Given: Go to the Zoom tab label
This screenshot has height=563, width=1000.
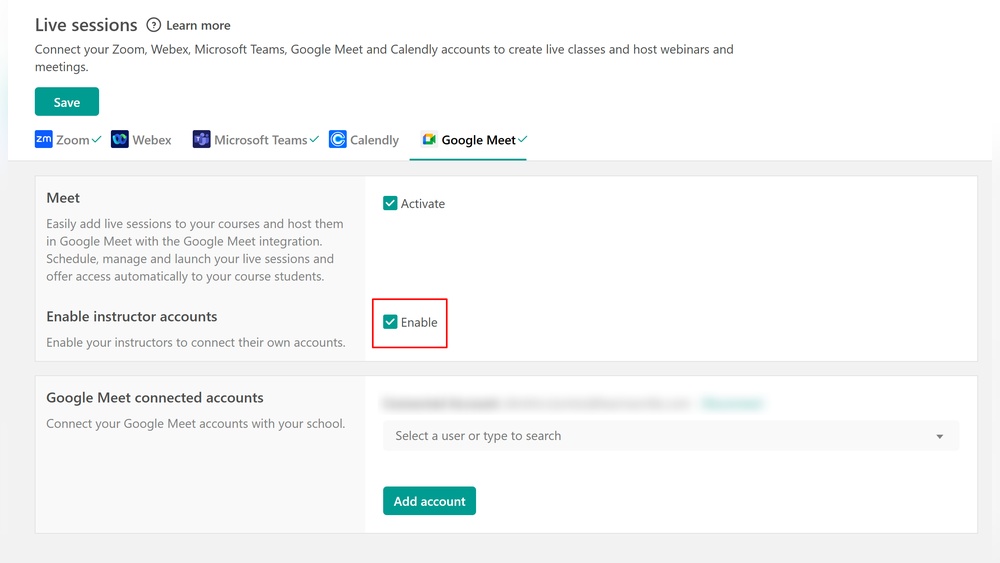Looking at the screenshot, I should click(x=72, y=140).
